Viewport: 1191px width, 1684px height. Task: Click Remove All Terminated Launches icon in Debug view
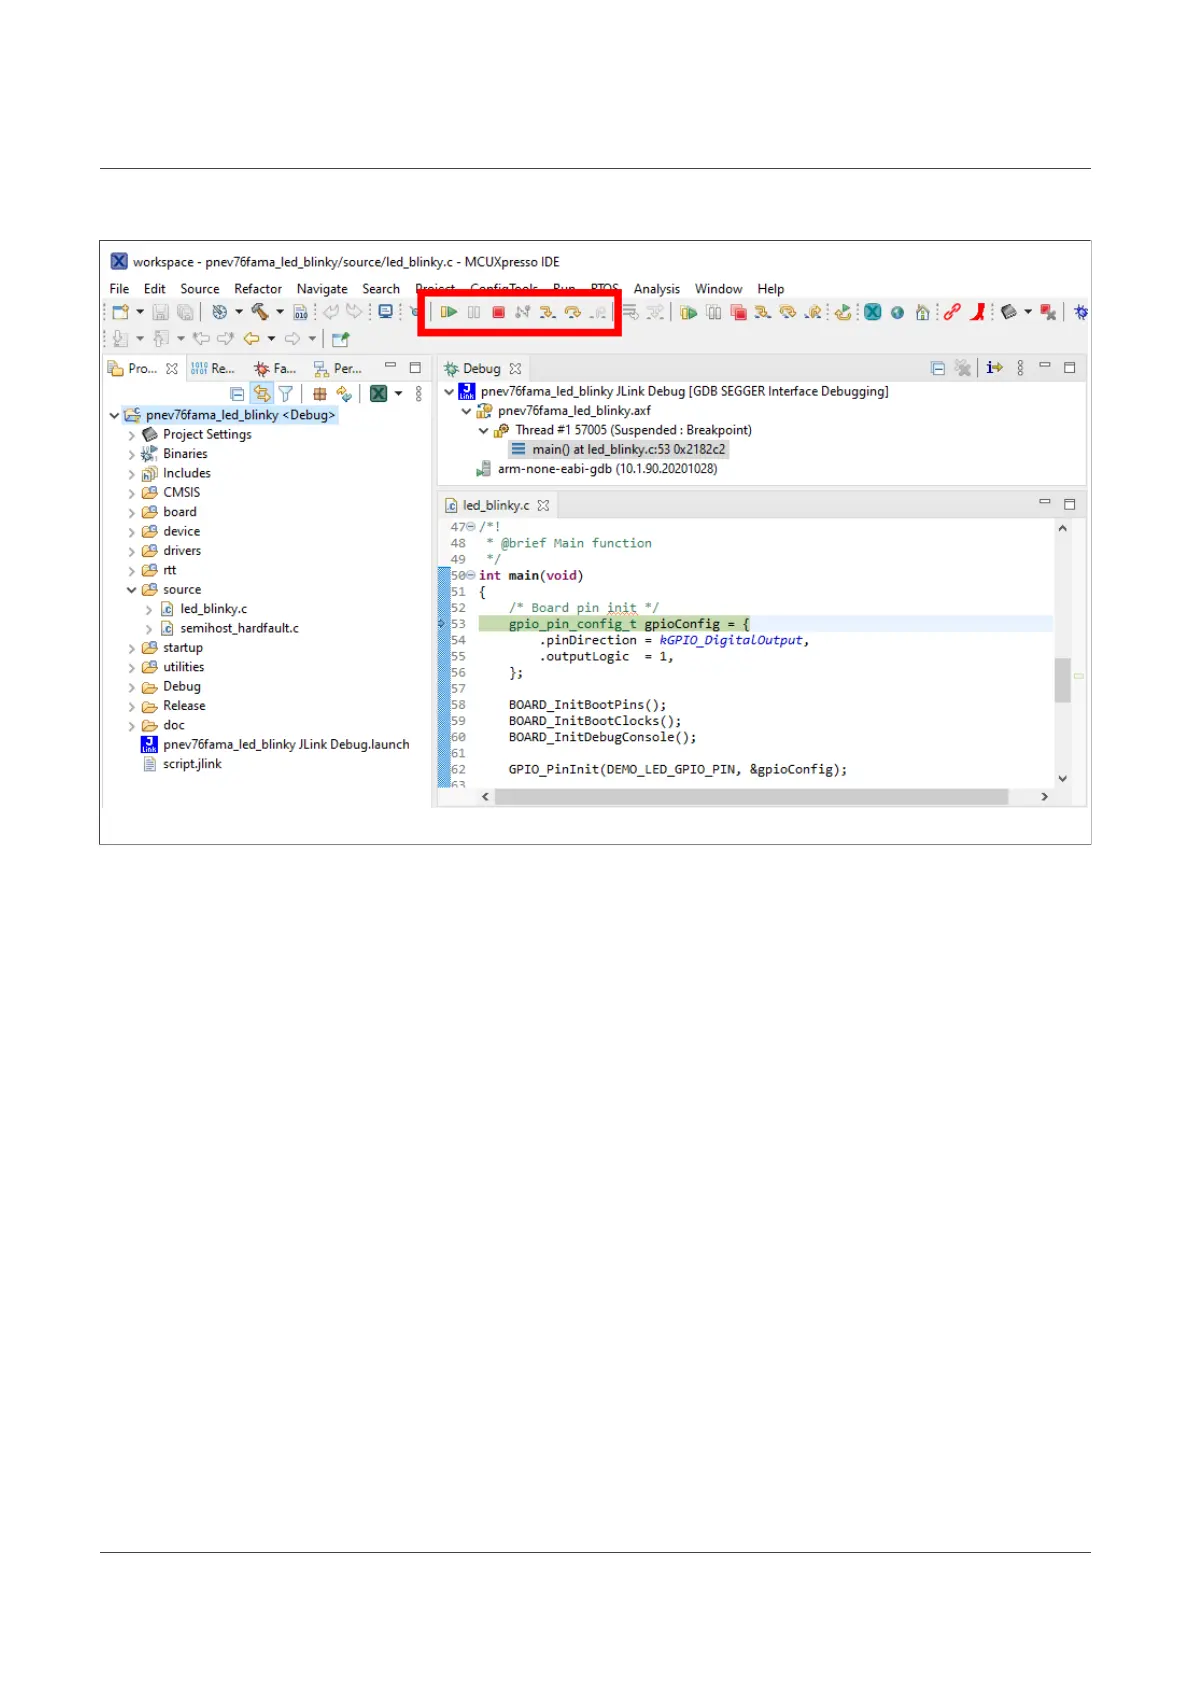click(x=963, y=368)
